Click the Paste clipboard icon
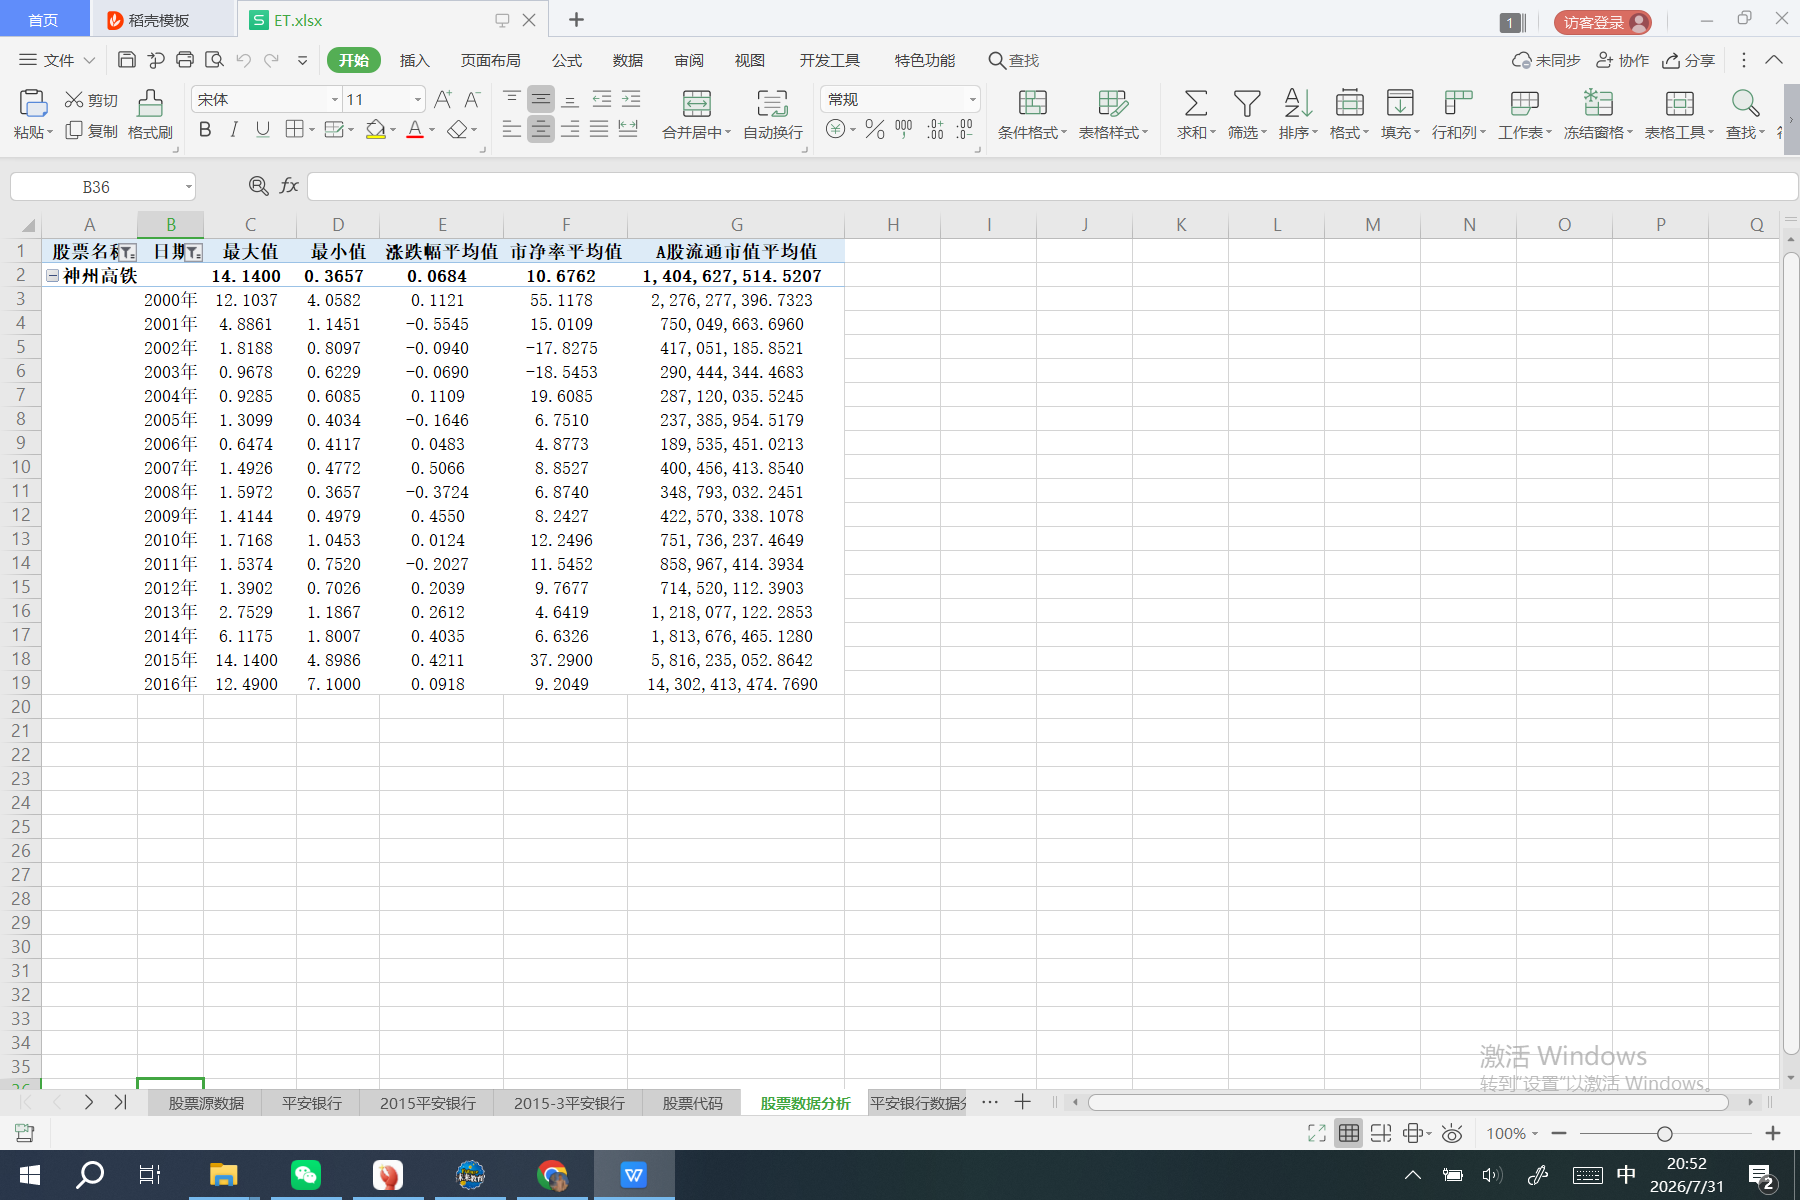This screenshot has height=1200, width=1800. click(33, 103)
